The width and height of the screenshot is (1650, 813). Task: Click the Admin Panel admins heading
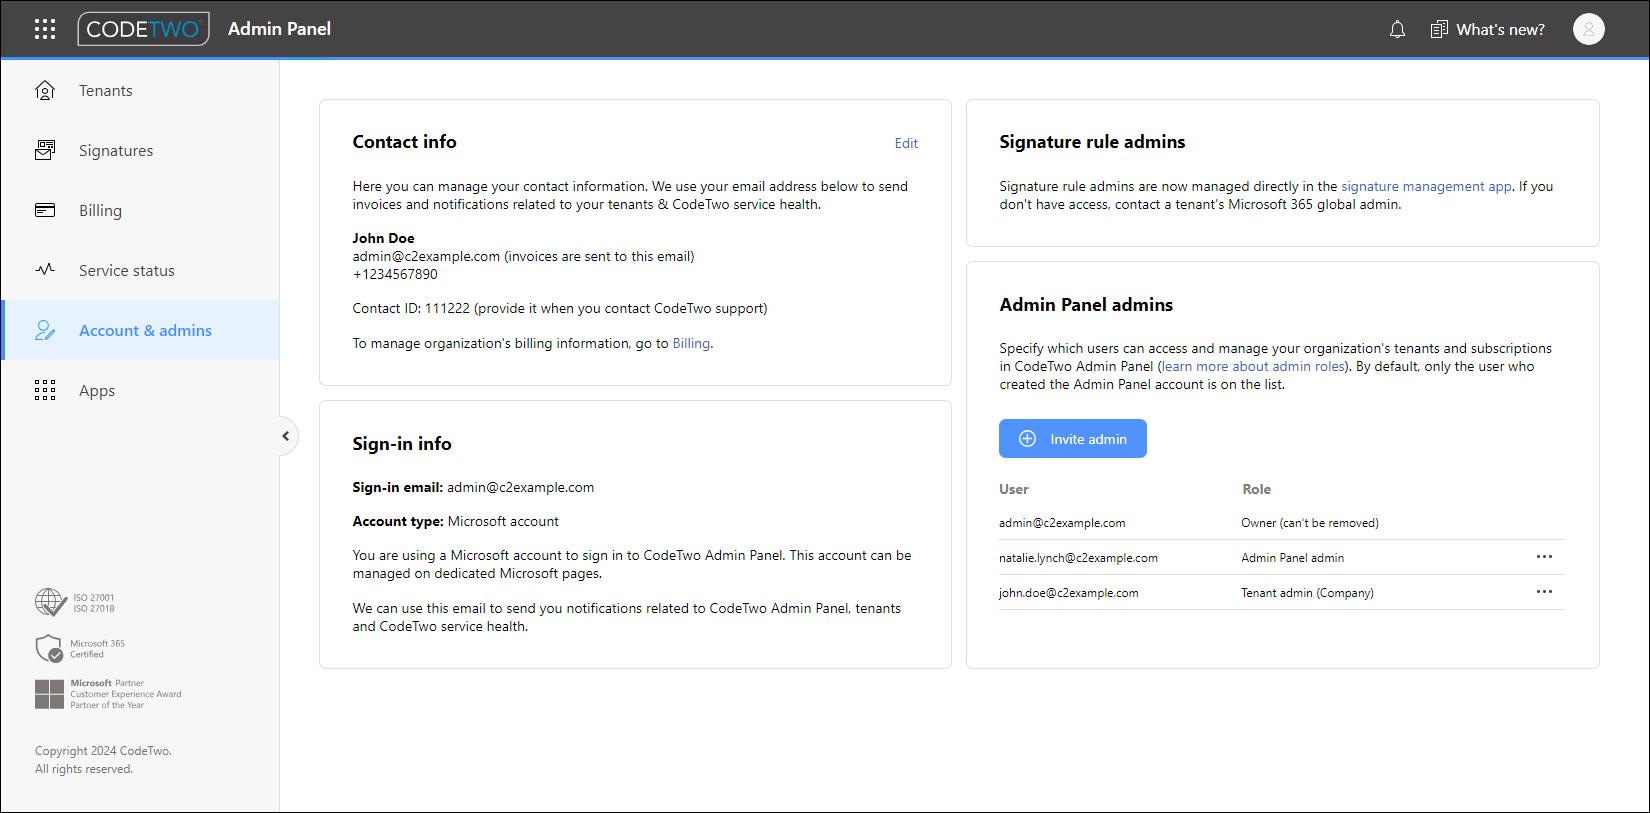pyautogui.click(x=1086, y=305)
